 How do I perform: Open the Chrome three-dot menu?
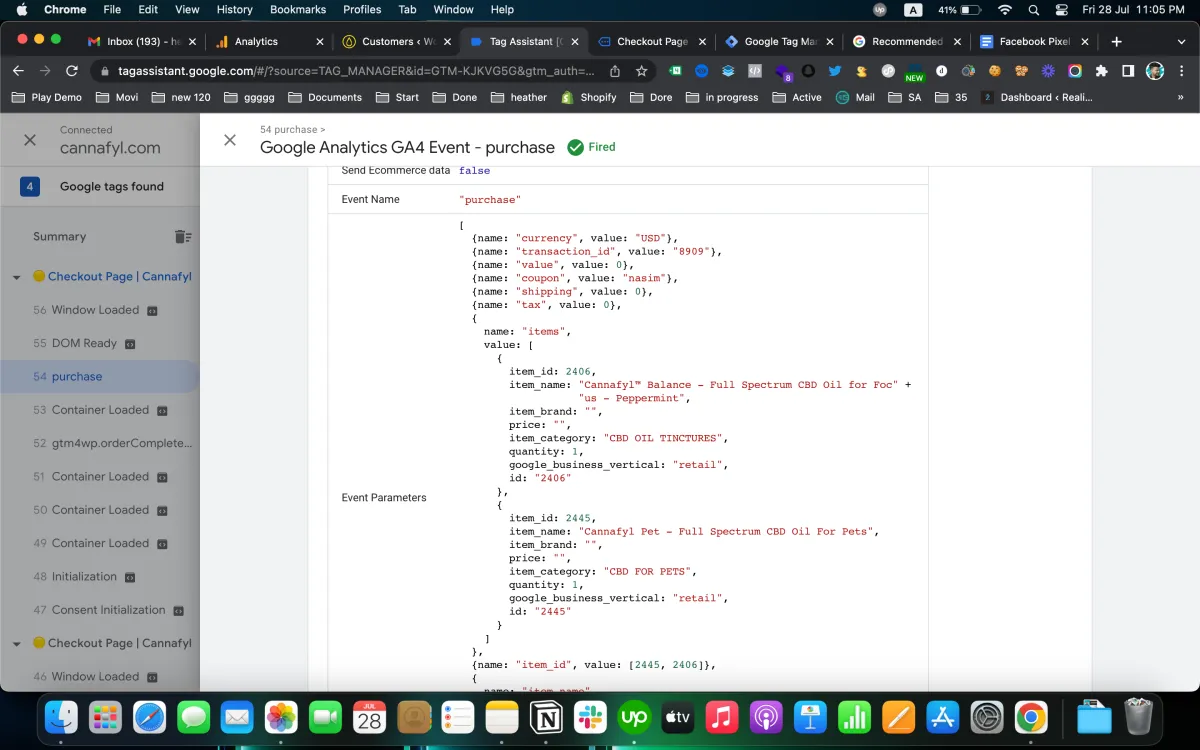1181,71
